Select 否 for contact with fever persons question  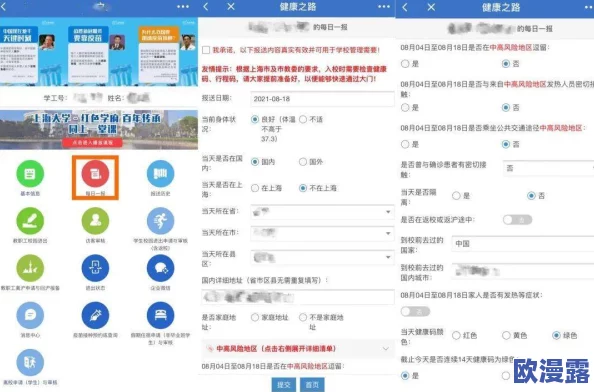506,108
